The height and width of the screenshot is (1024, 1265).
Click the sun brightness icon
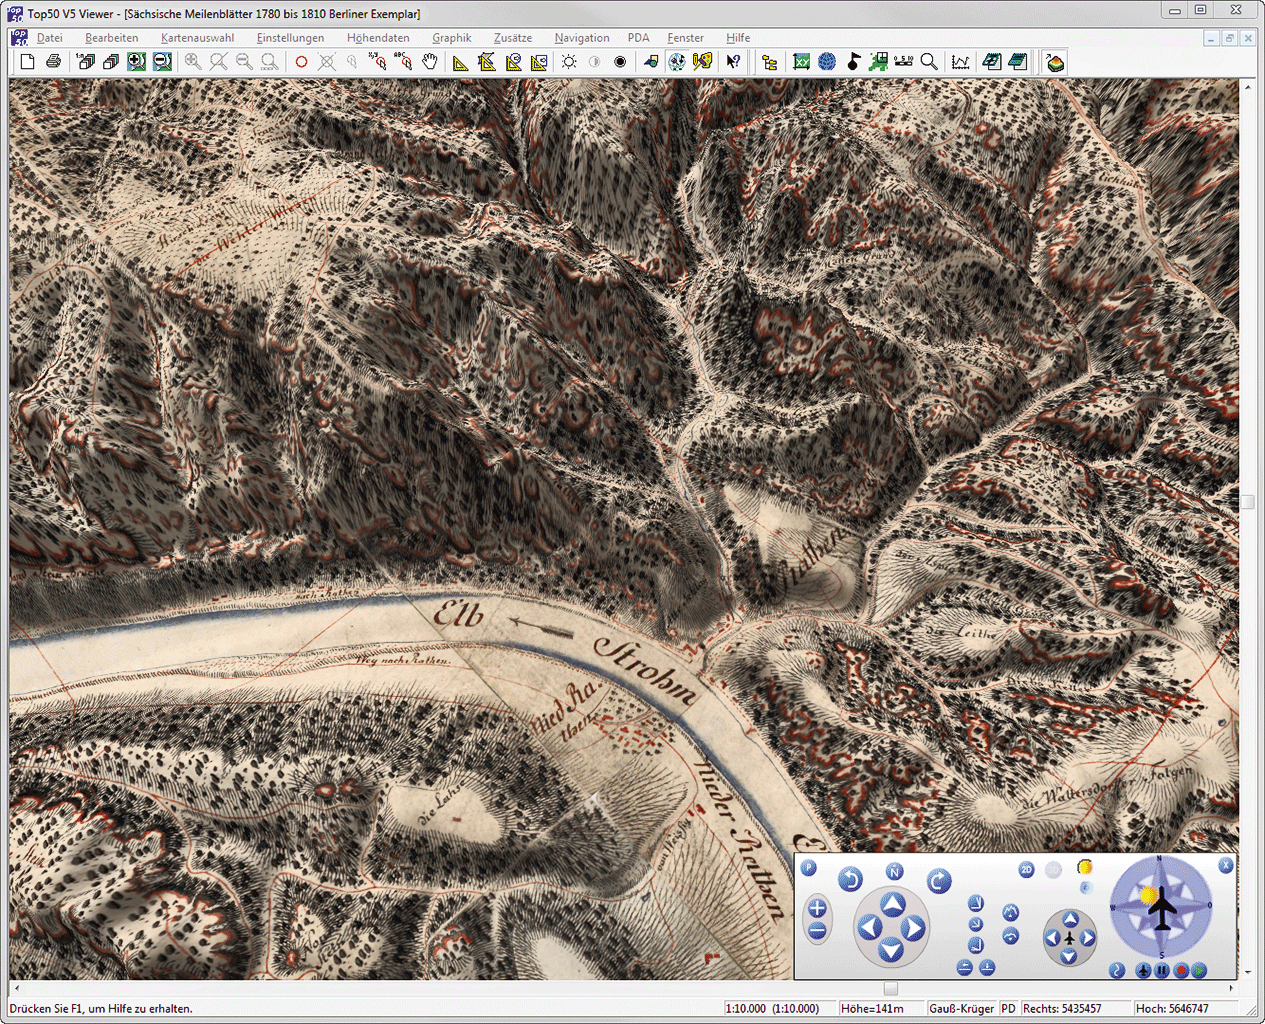569,62
